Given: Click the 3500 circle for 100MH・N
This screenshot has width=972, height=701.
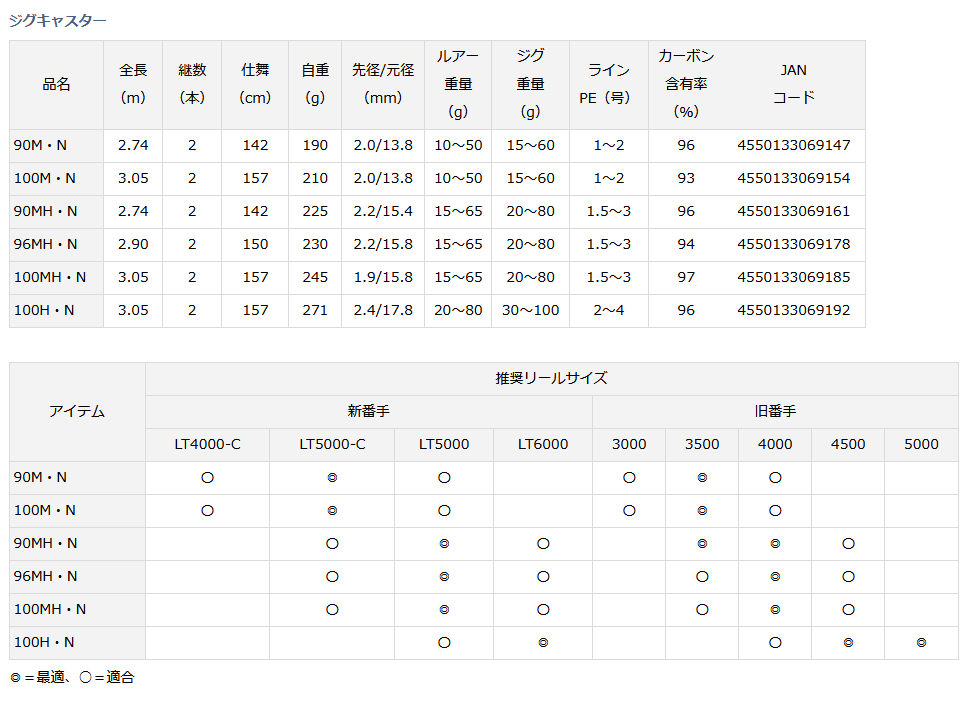Looking at the screenshot, I should tap(702, 610).
